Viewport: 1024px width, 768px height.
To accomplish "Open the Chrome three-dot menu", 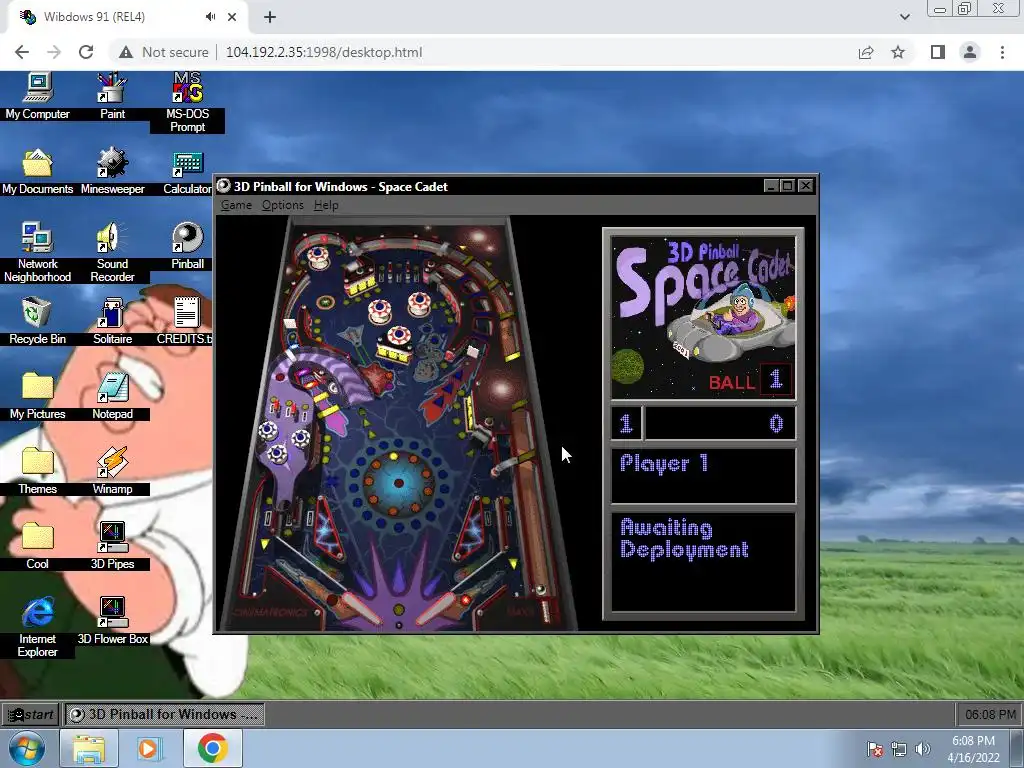I will (1002, 52).
